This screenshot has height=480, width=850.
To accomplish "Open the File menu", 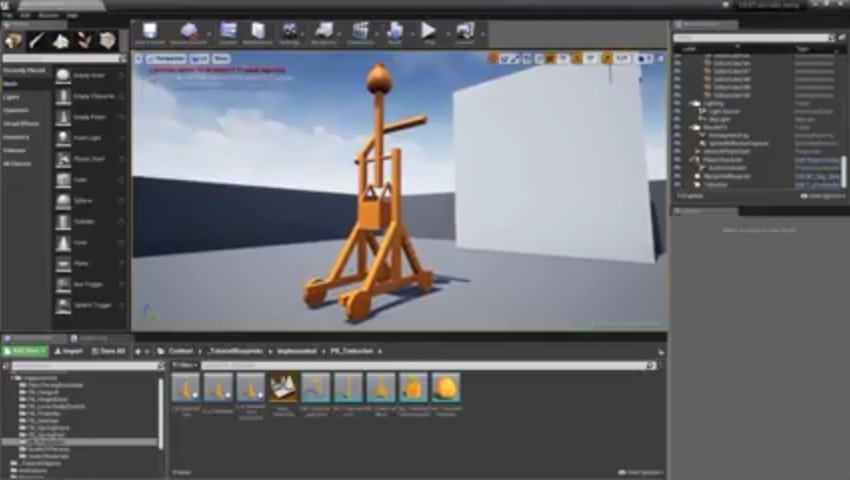I will [8, 16].
